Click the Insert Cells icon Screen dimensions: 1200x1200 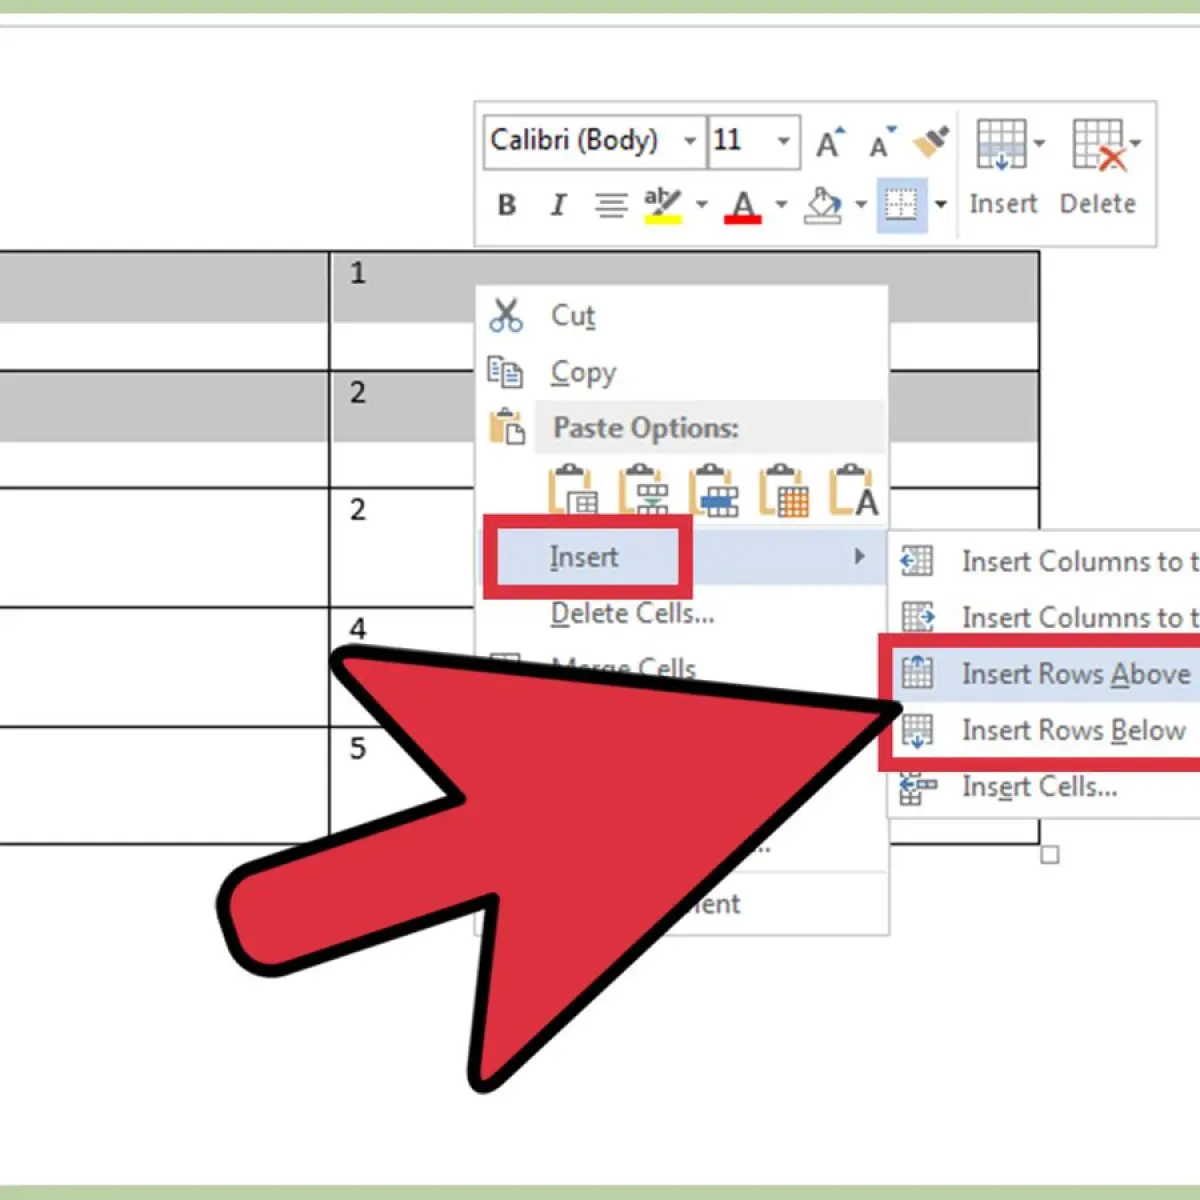click(917, 787)
